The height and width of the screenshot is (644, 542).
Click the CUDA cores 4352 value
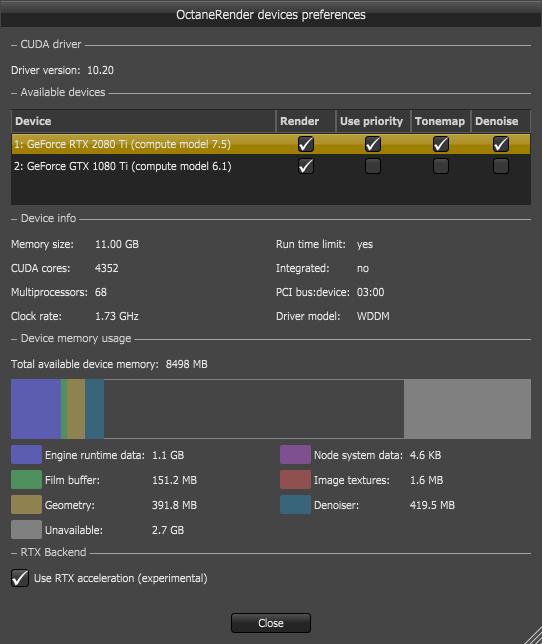point(106,268)
